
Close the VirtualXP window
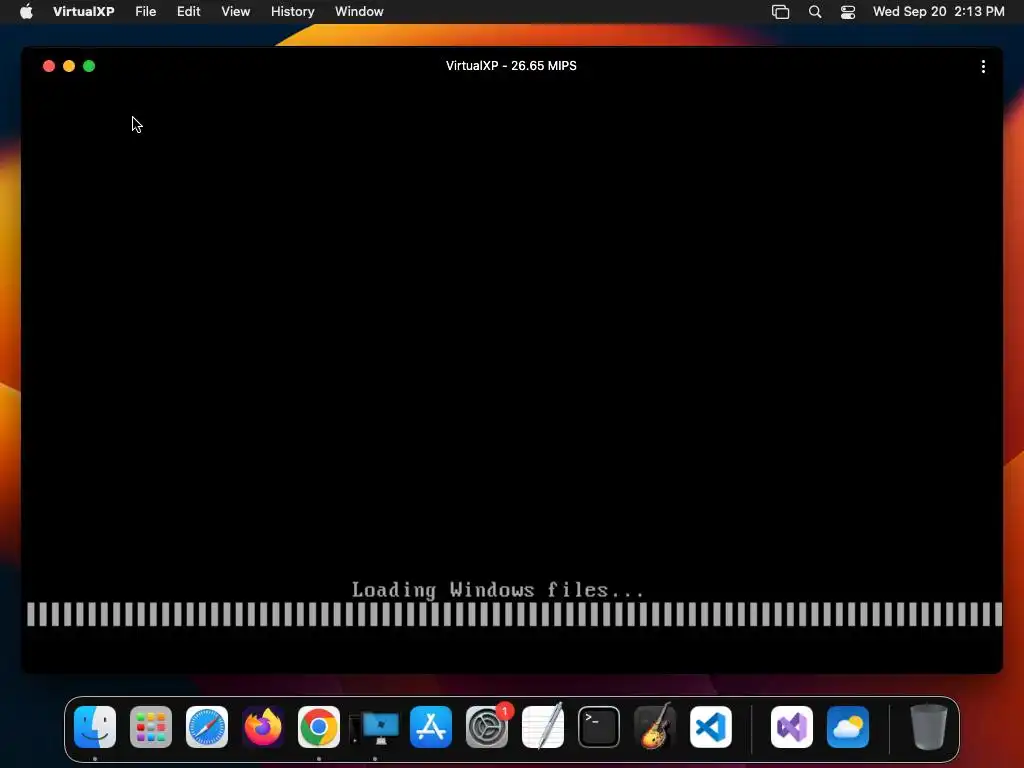click(x=49, y=66)
